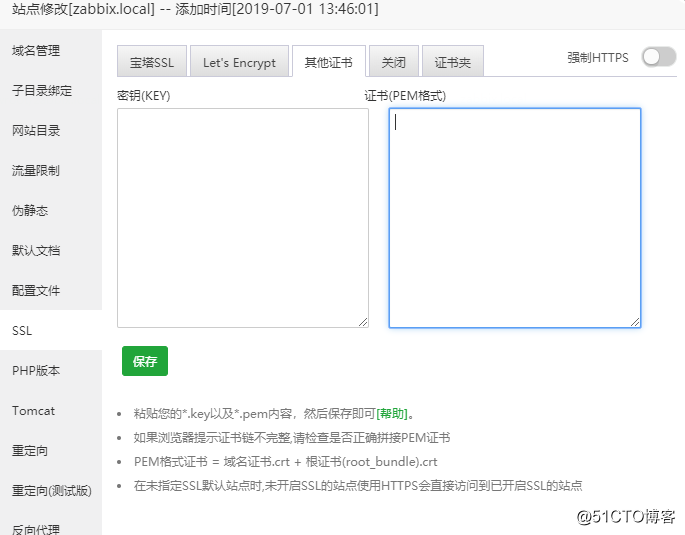
Task: Grab the KEY text area resize handle
Action: pyautogui.click(x=363, y=322)
